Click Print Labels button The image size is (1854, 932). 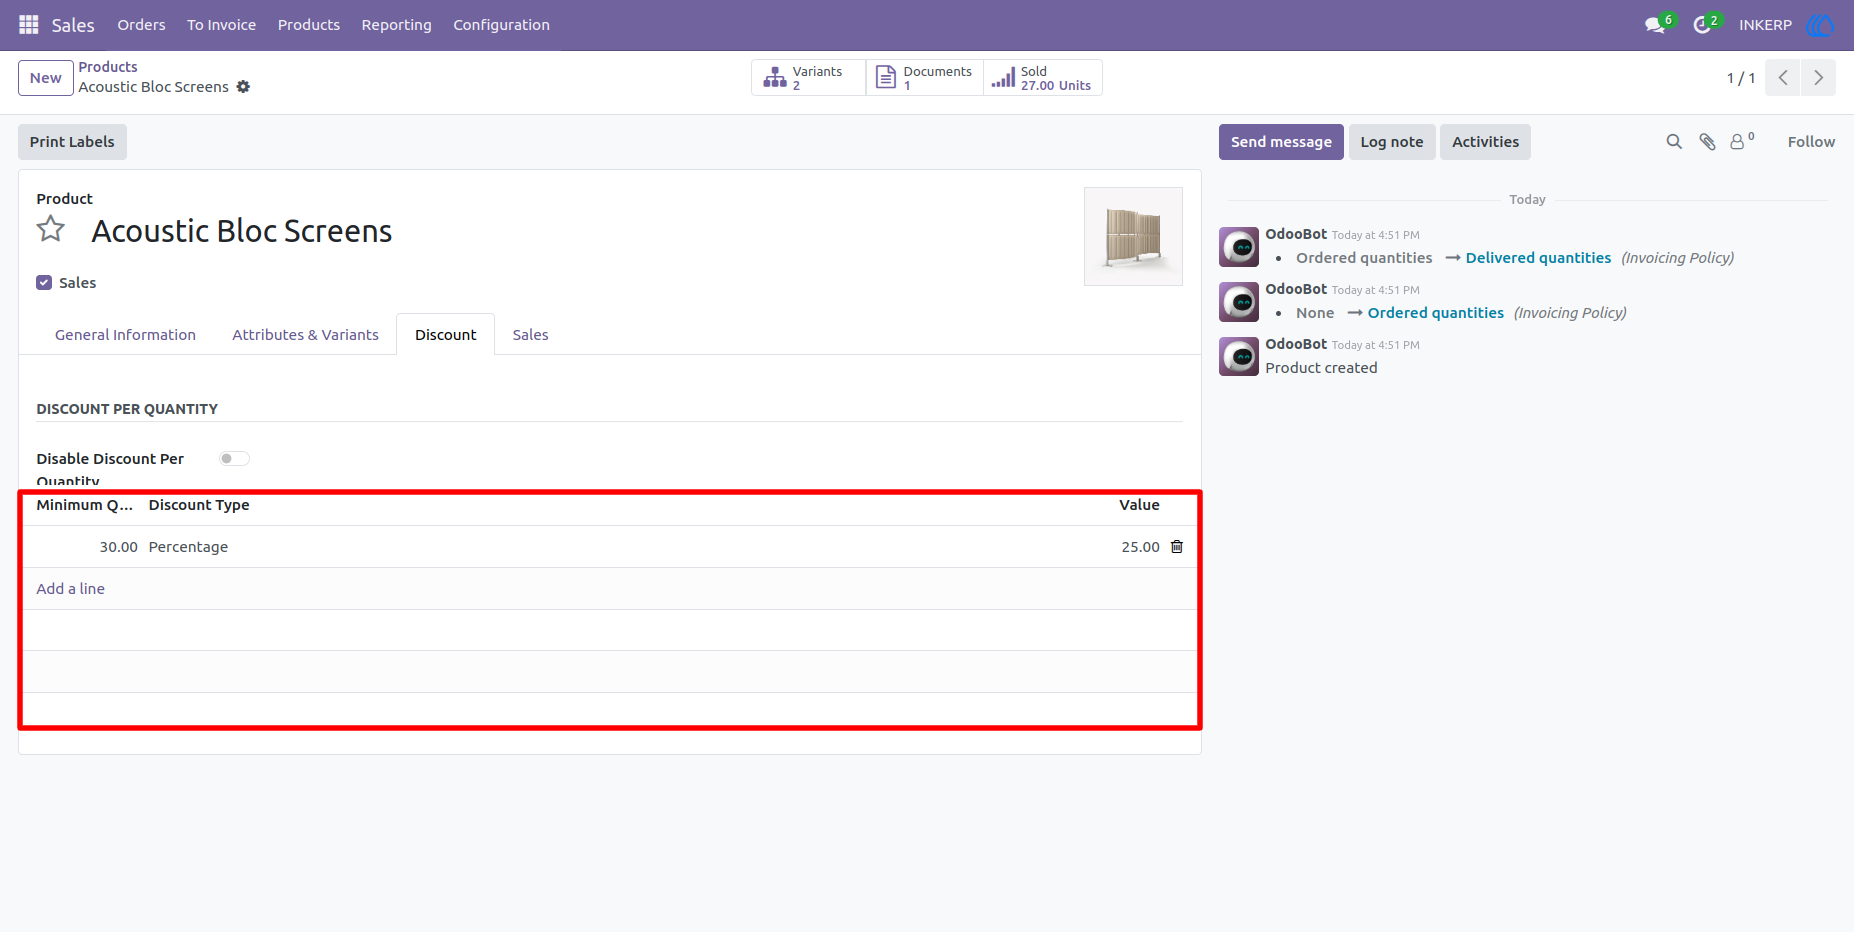(72, 142)
